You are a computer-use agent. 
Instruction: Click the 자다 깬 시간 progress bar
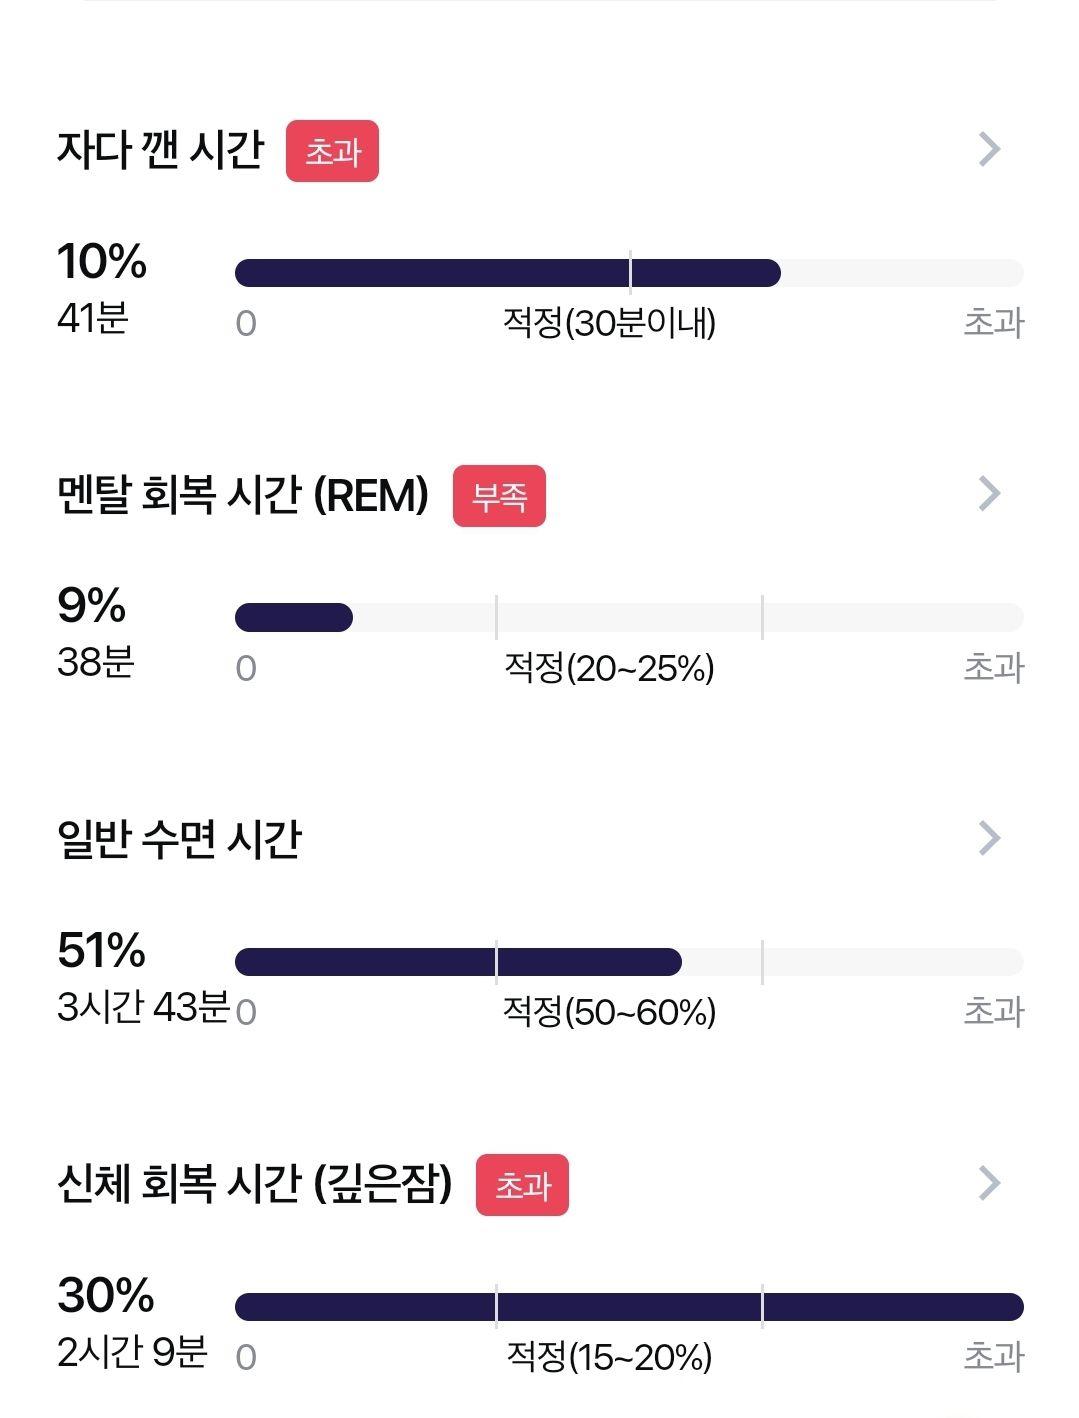[629, 273]
